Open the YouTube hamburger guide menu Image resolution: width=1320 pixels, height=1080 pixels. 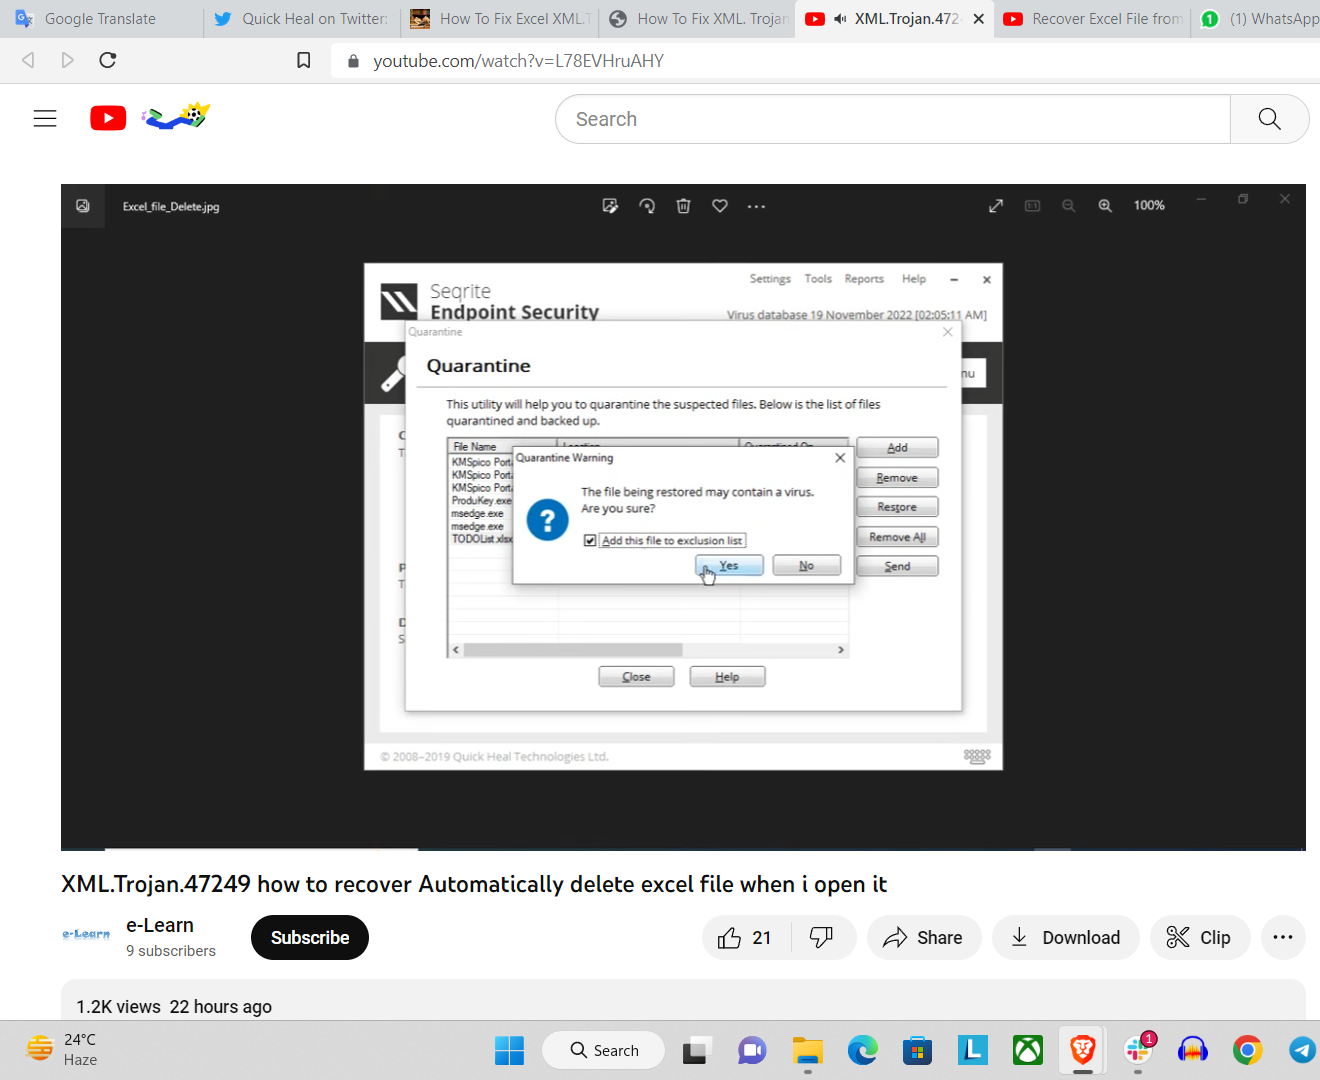point(45,119)
